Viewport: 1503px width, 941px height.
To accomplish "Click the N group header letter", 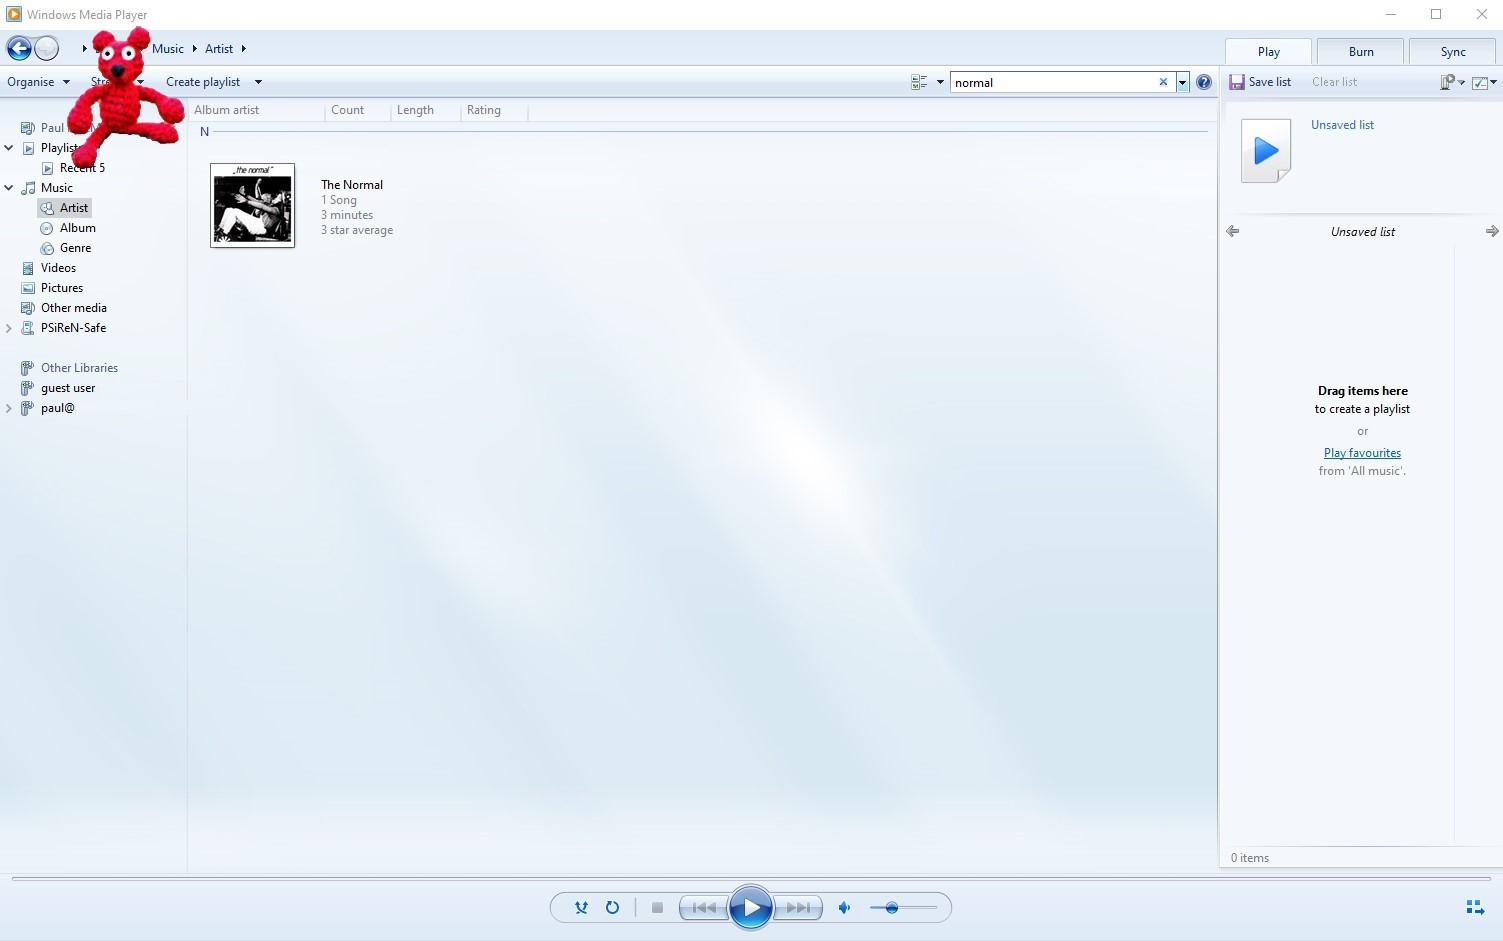I will [x=204, y=132].
